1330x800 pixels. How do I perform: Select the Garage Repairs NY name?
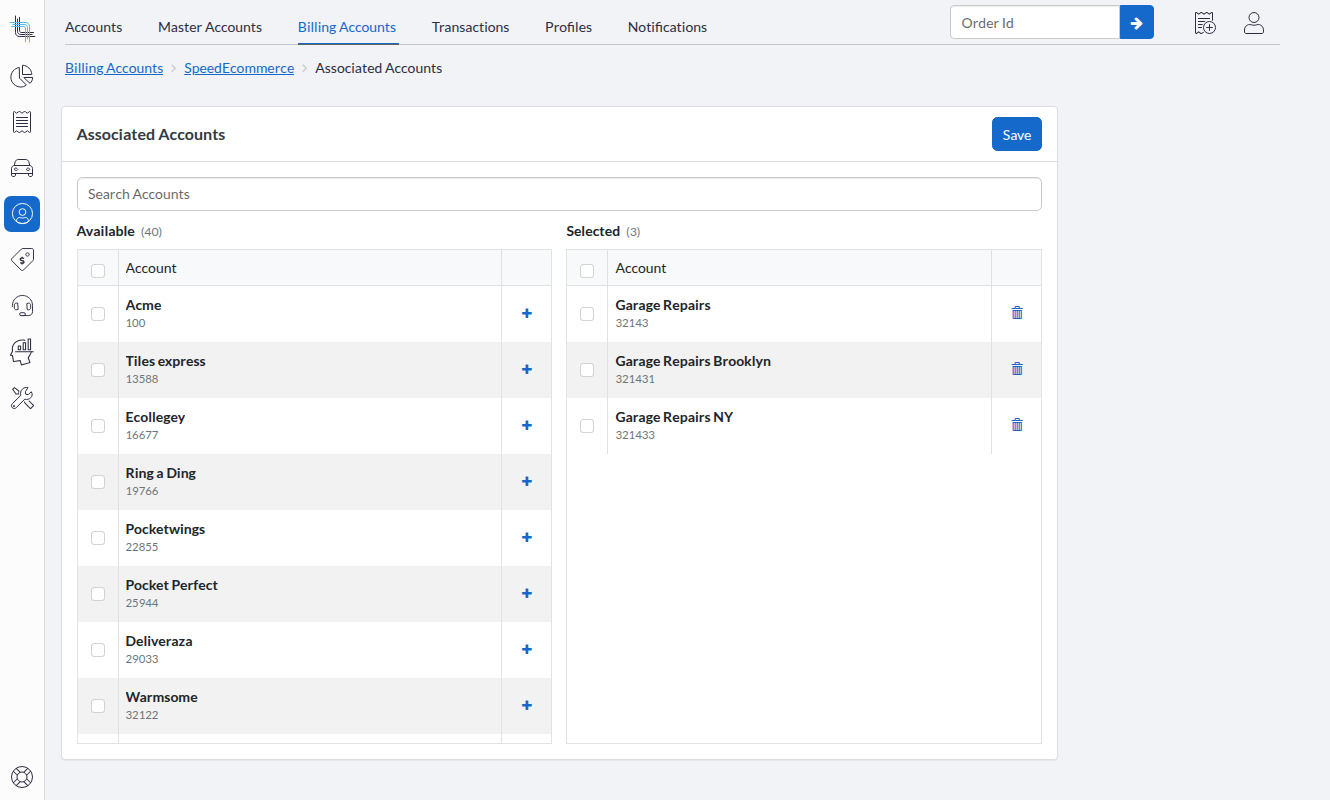pyautogui.click(x=674, y=417)
